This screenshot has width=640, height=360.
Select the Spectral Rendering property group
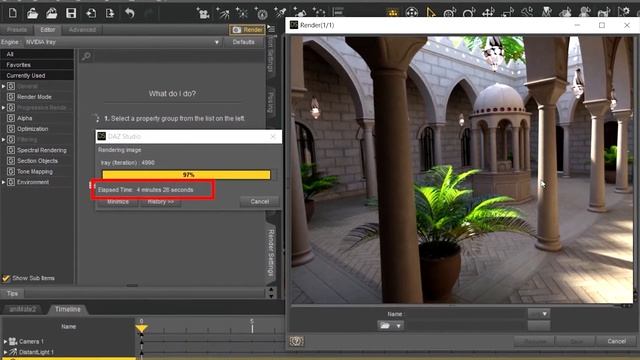pos(42,150)
